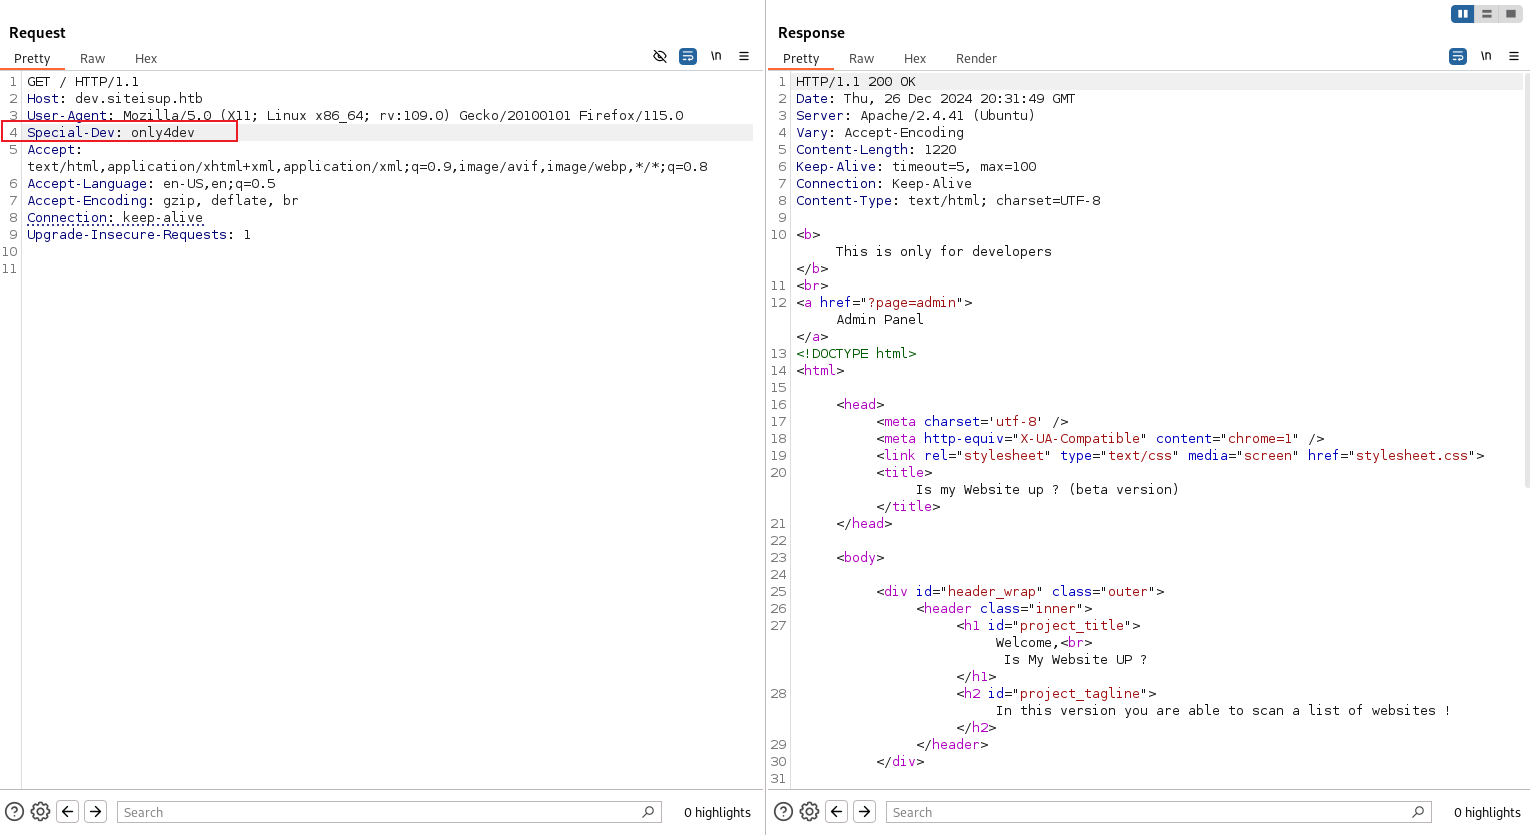The height and width of the screenshot is (835, 1530).
Task: Click the HTTP/1.1 200 OK status line
Action: 856,81
